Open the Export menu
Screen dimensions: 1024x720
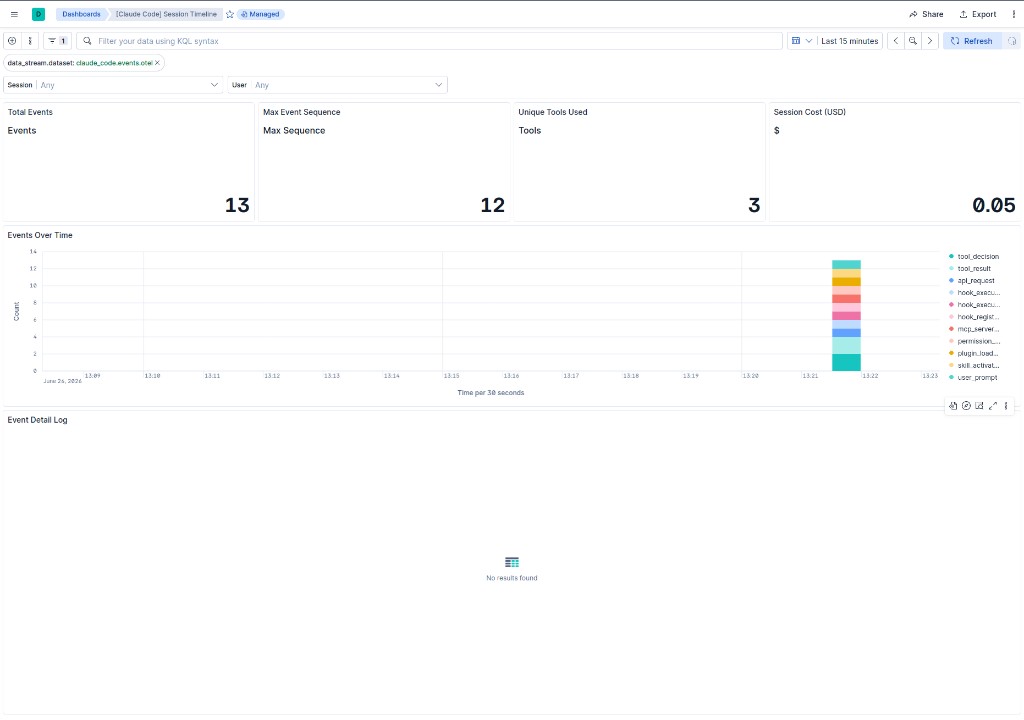coord(978,14)
